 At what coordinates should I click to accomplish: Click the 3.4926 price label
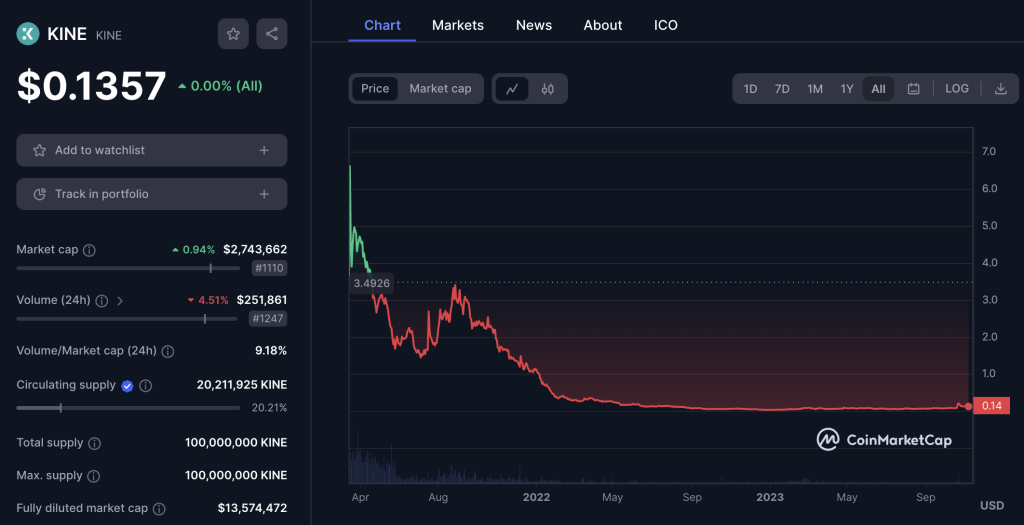[372, 283]
